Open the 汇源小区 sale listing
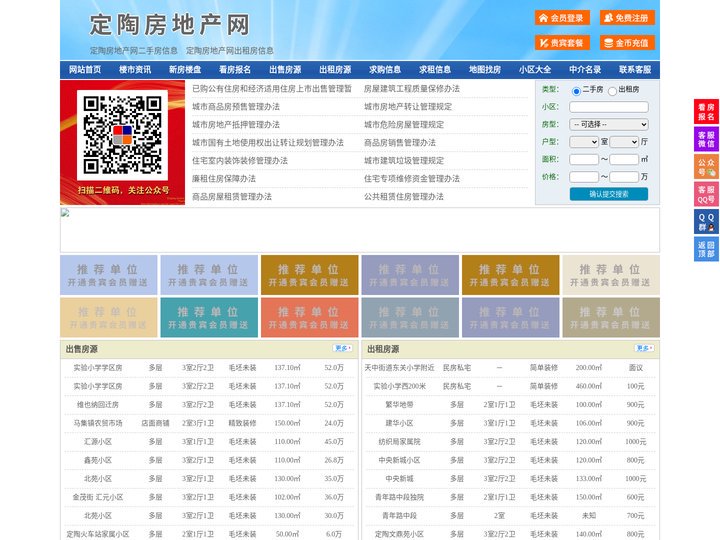The width and height of the screenshot is (720, 540). coord(98,442)
